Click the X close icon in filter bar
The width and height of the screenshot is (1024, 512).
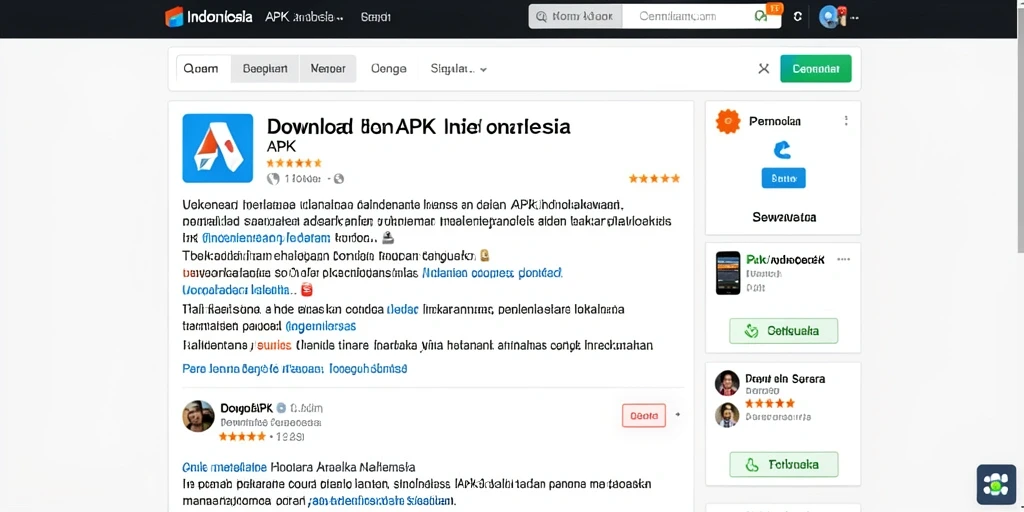[x=763, y=69]
